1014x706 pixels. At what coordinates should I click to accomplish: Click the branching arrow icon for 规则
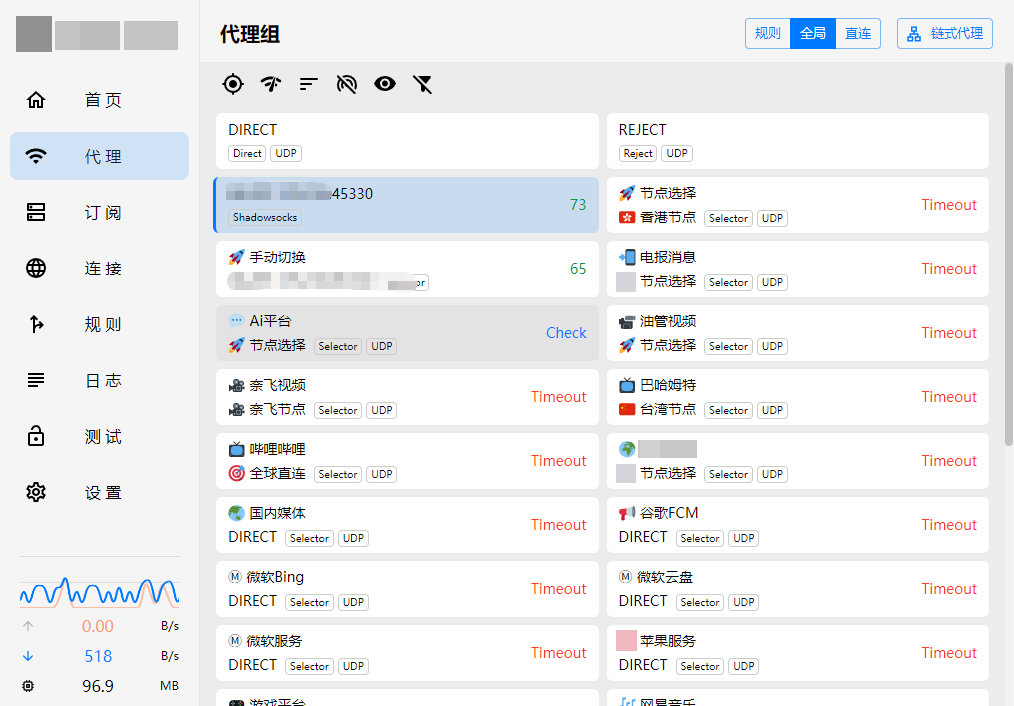click(x=36, y=324)
